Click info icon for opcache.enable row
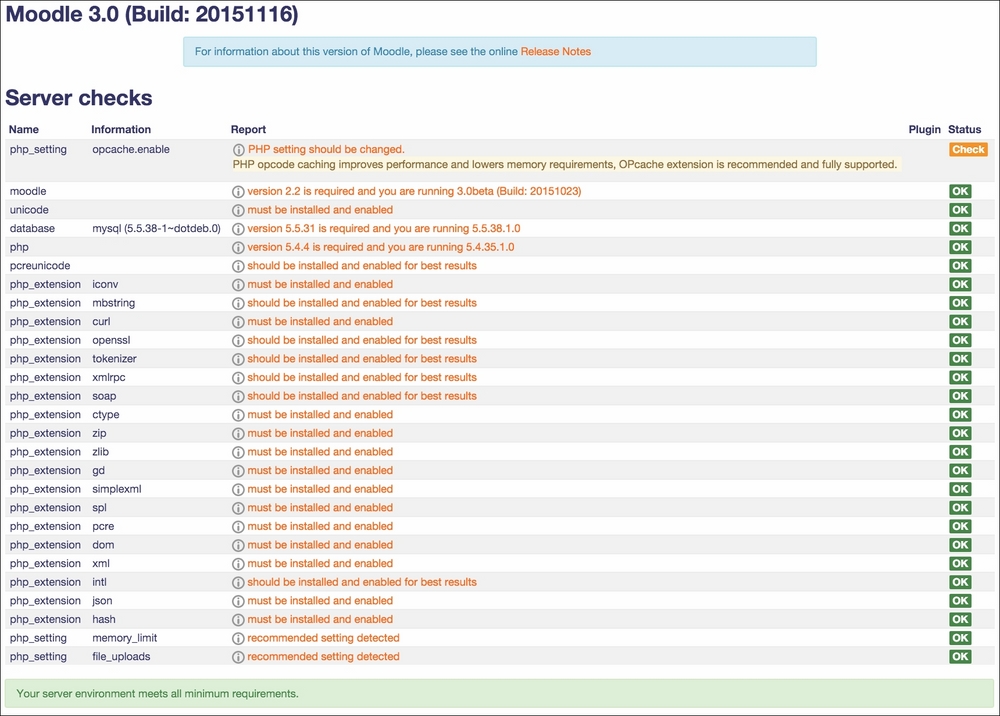 click(x=239, y=150)
